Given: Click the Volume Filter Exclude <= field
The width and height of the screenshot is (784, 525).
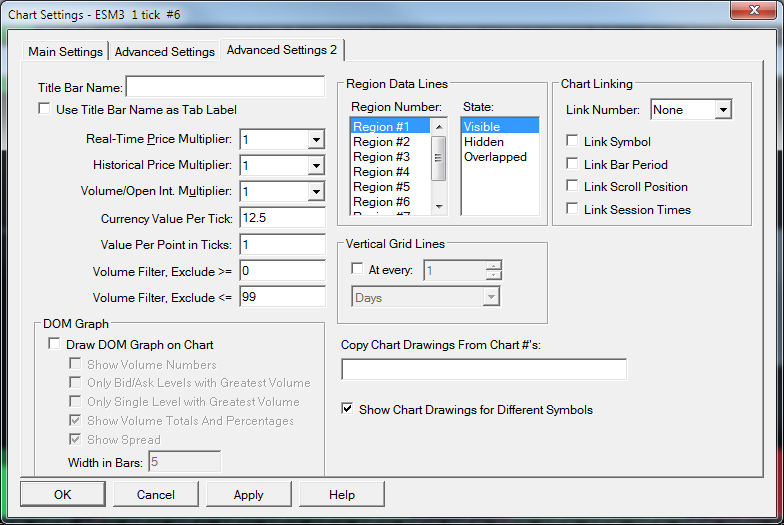Looking at the screenshot, I should pos(282,296).
